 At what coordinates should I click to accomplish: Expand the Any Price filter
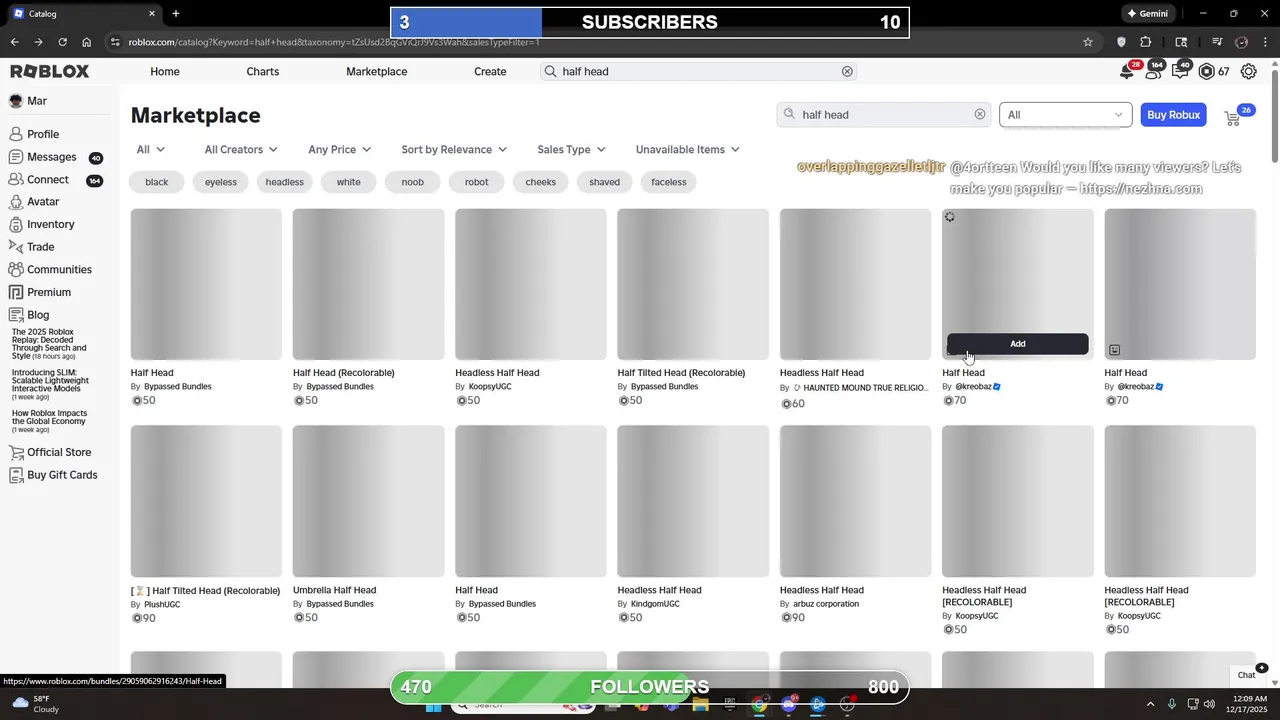(340, 150)
